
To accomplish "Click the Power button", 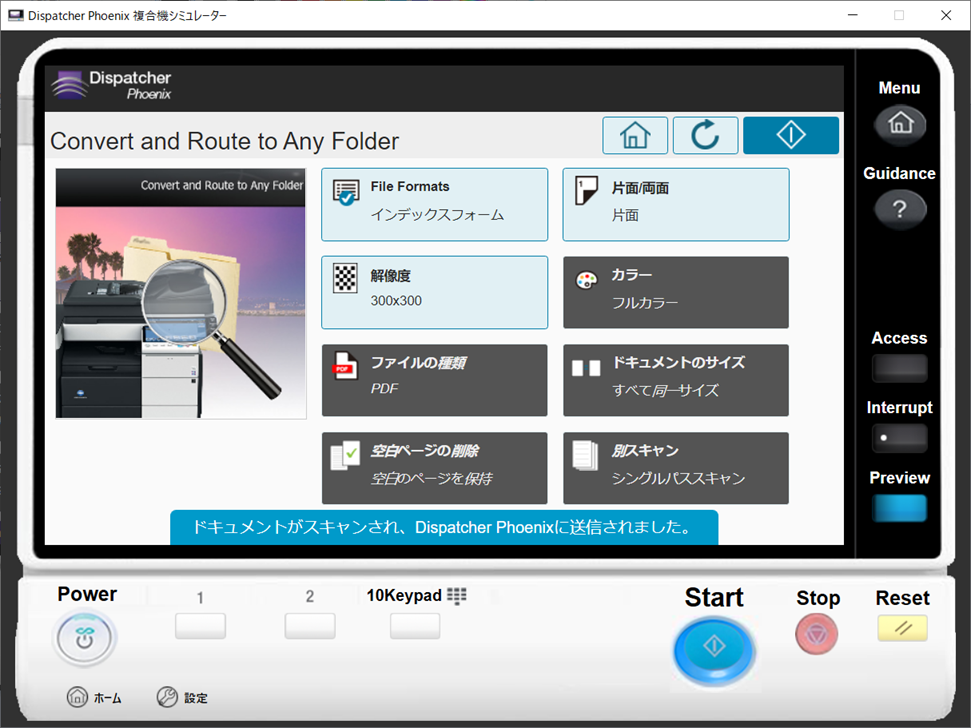I will point(84,638).
